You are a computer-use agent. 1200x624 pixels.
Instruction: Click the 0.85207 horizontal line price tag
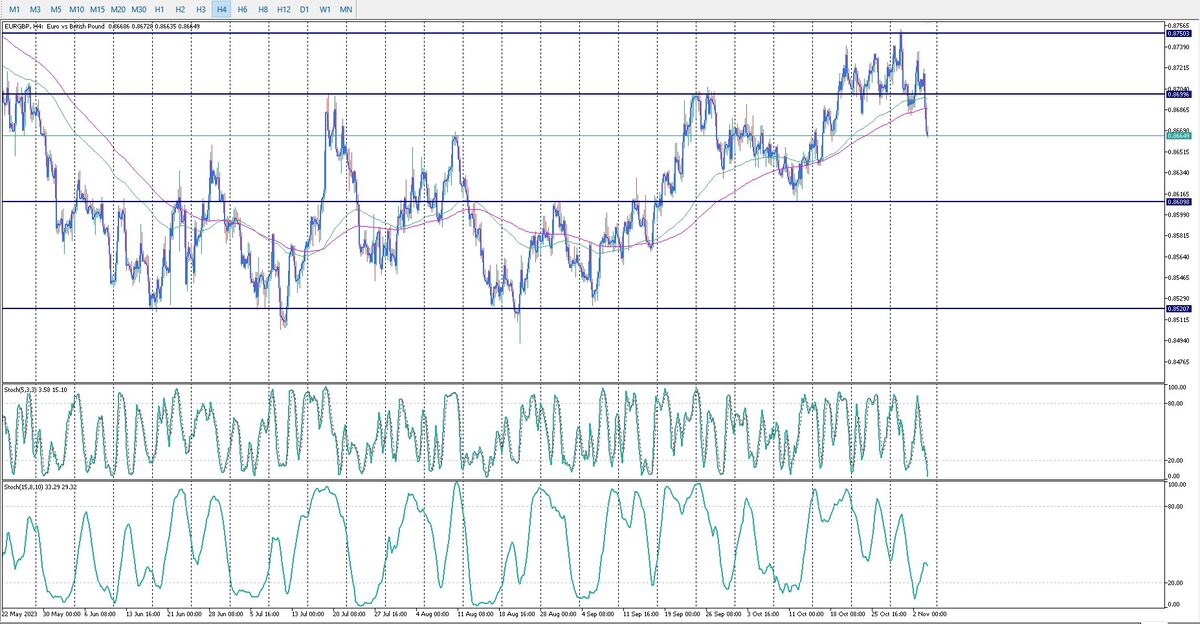point(1179,309)
